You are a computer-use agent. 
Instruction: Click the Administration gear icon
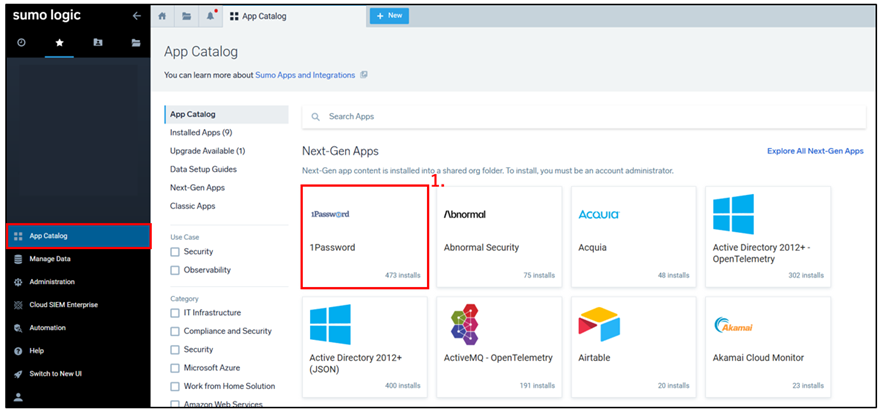(x=18, y=282)
